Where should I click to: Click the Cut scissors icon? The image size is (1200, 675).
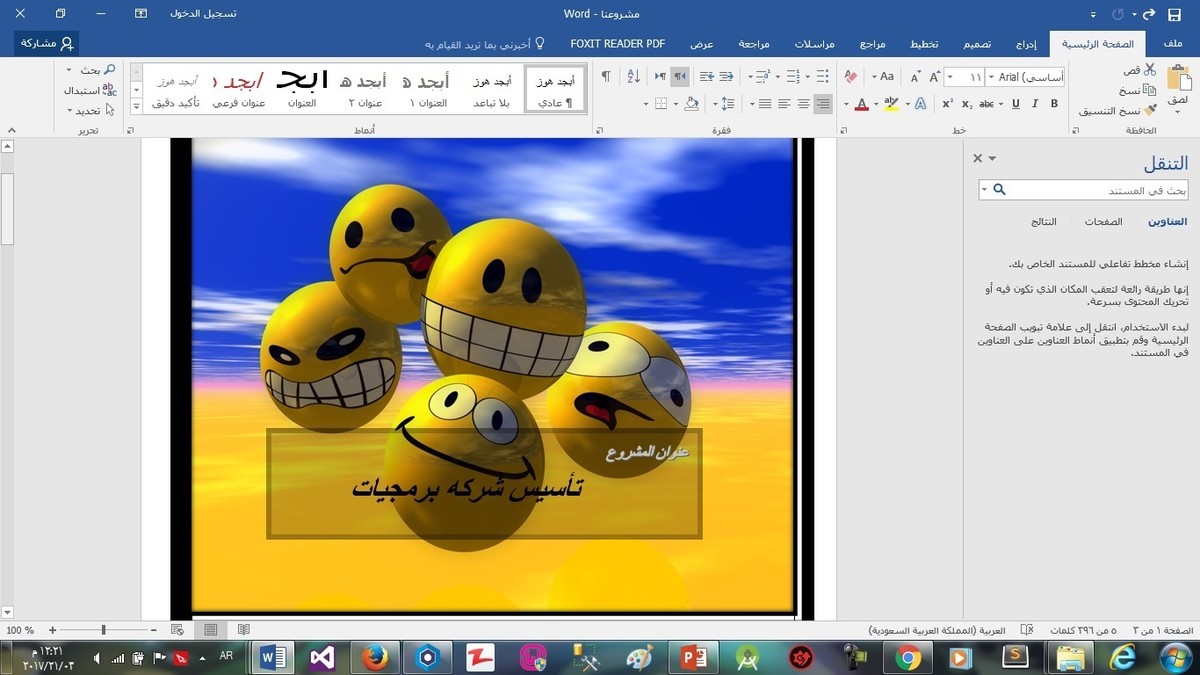[1150, 70]
